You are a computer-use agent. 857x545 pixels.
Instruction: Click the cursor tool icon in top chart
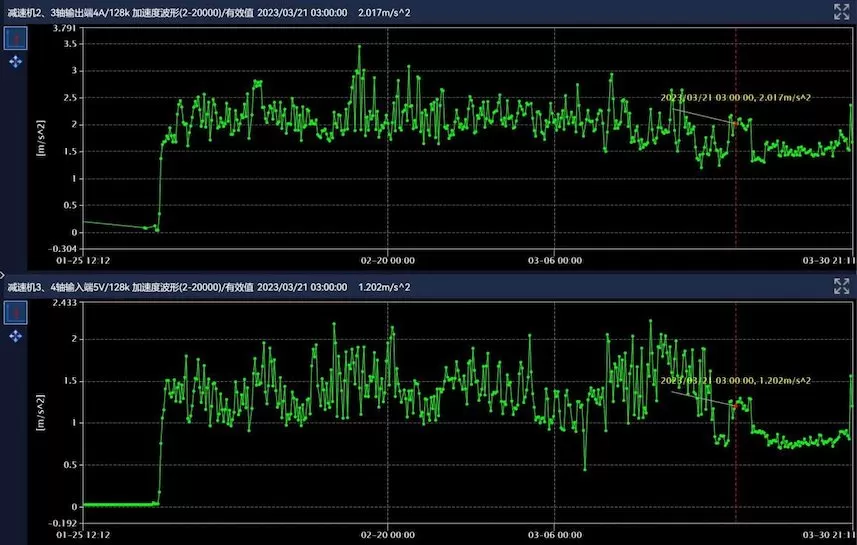point(16,39)
